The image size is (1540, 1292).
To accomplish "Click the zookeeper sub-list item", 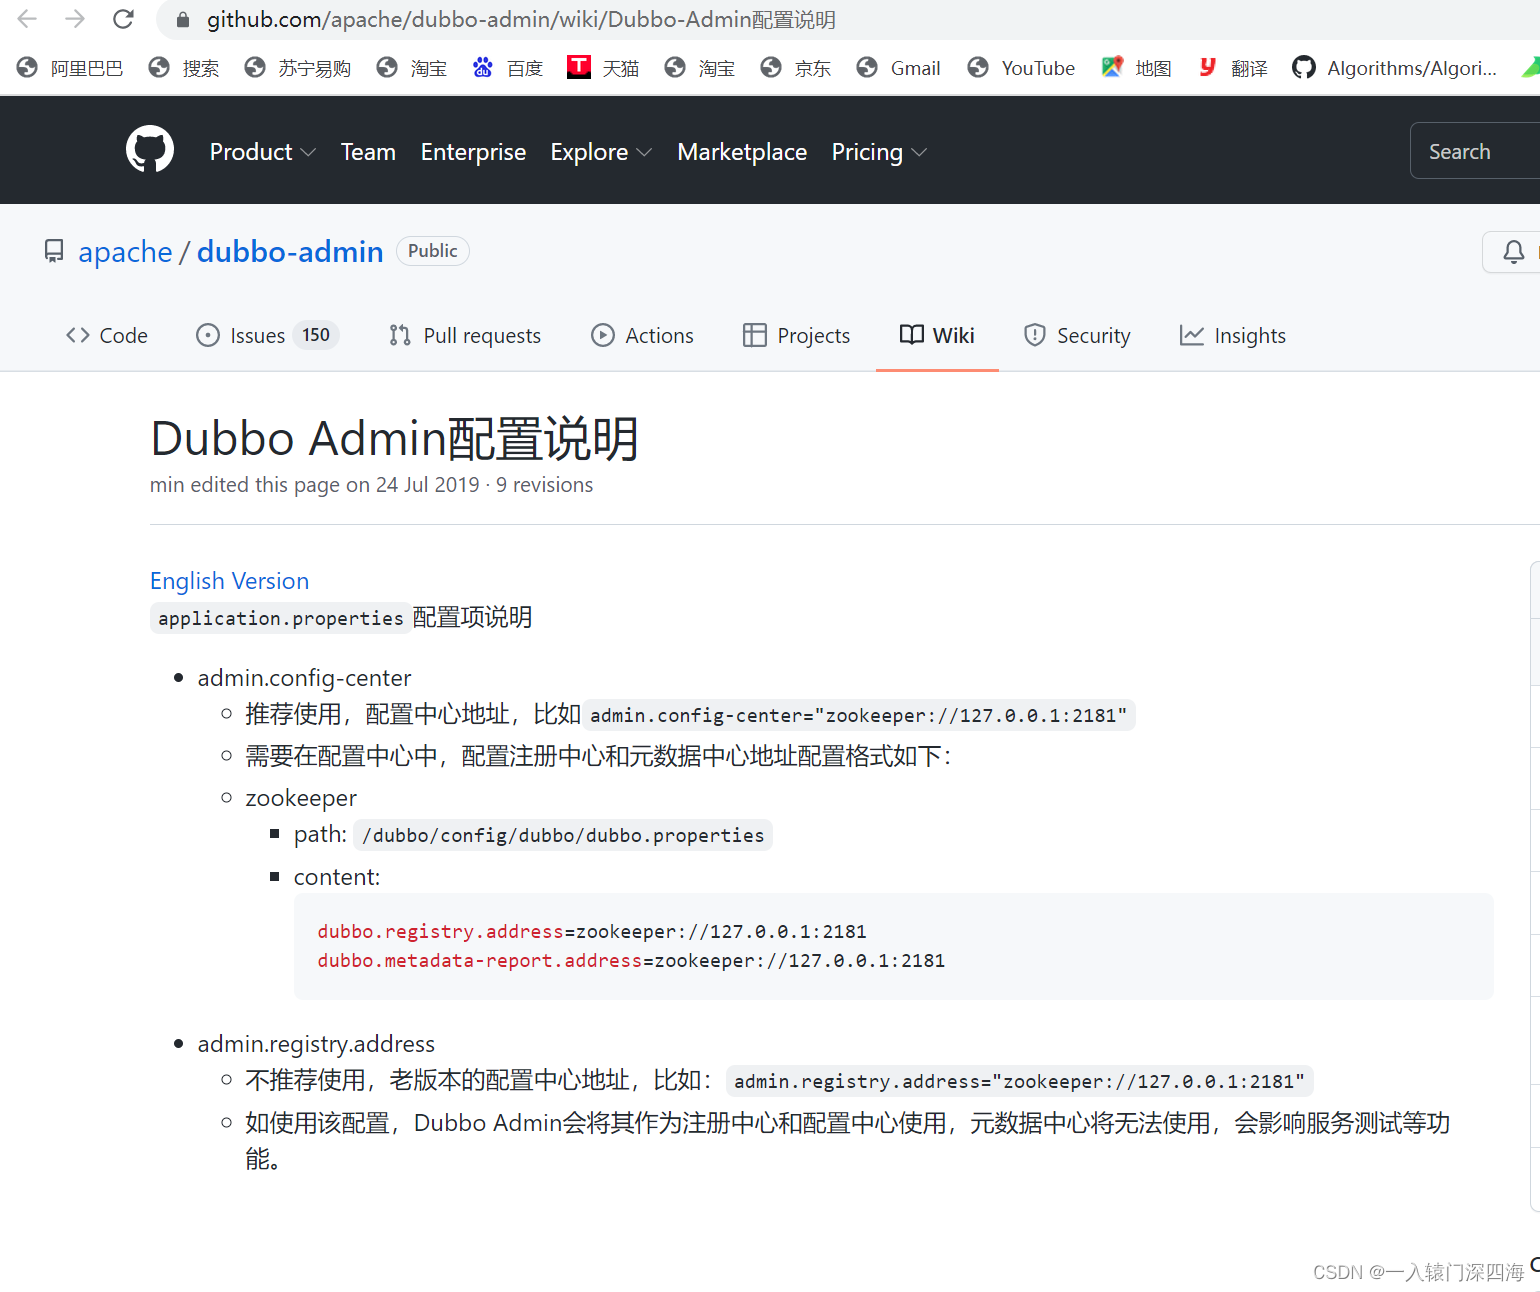I will point(301,798).
